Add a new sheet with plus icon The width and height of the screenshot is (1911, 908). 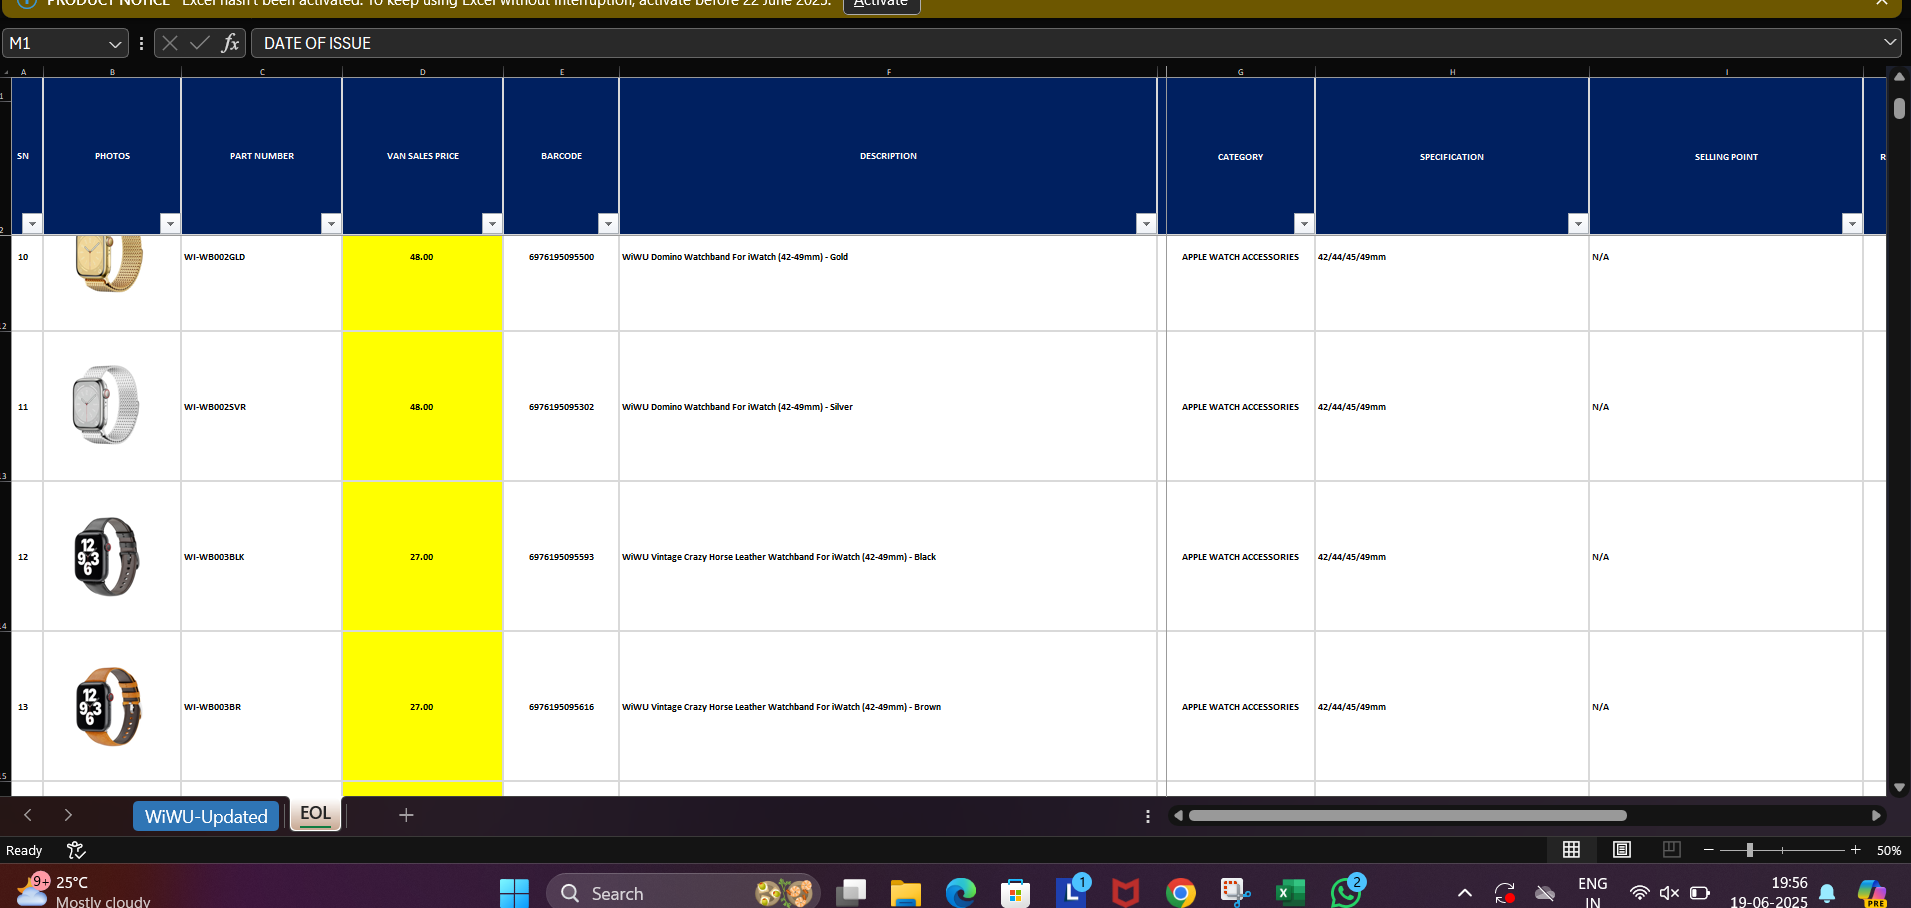coord(406,815)
